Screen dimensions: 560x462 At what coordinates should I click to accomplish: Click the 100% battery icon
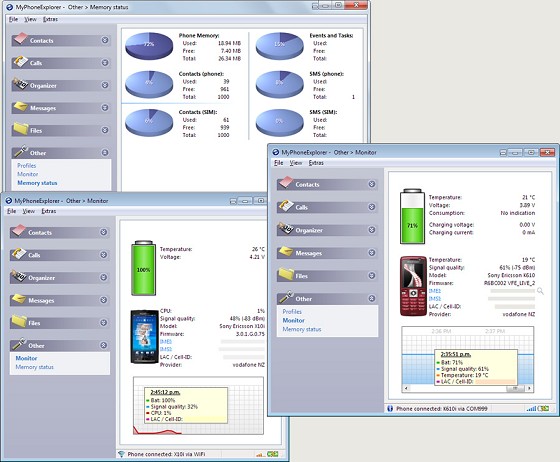[x=144, y=268]
